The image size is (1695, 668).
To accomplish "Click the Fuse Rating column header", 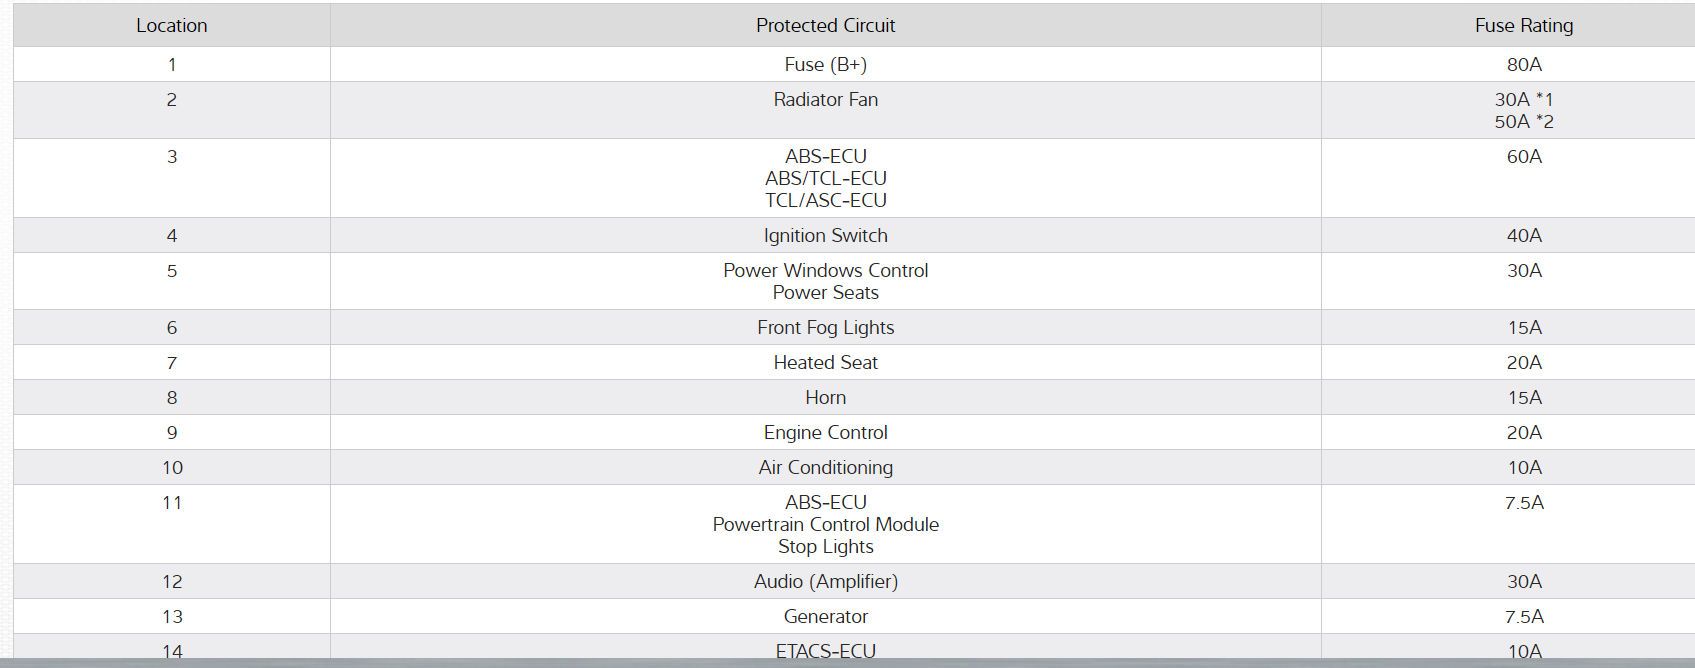I will [1523, 26].
